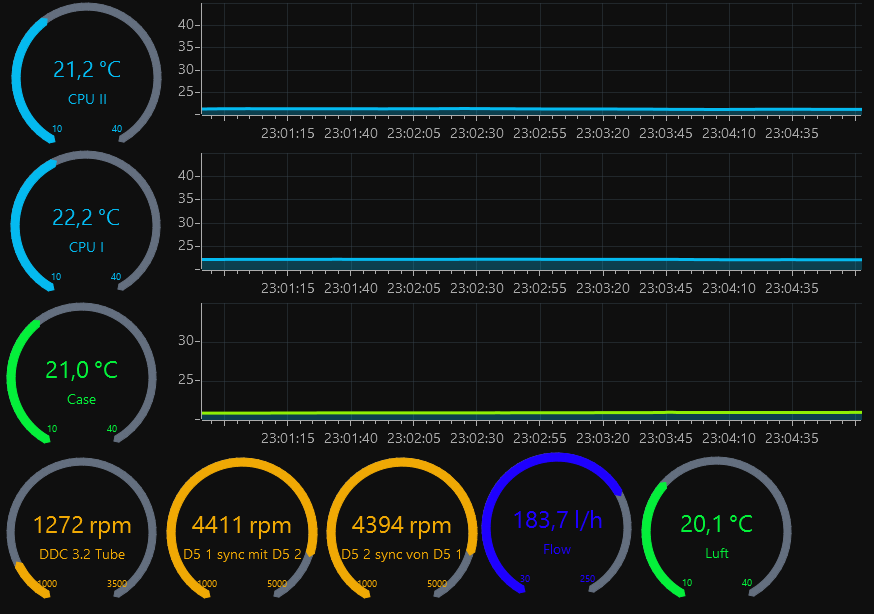Image resolution: width=874 pixels, height=614 pixels.
Task: Click the 10 min label on CPU II gauge
Action: pos(57,129)
